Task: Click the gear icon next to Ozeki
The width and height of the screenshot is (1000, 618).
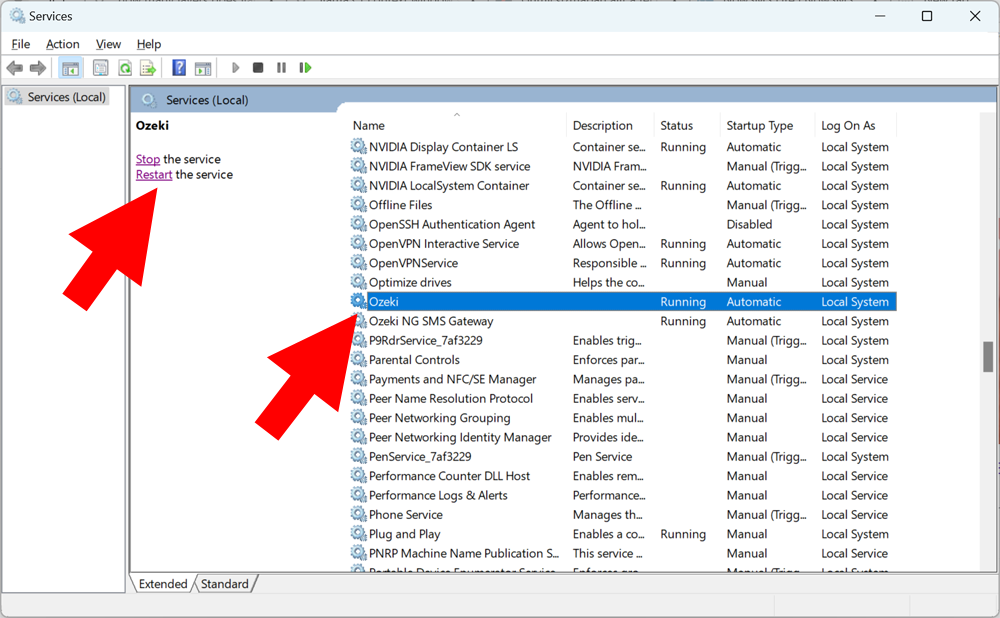Action: (x=359, y=301)
